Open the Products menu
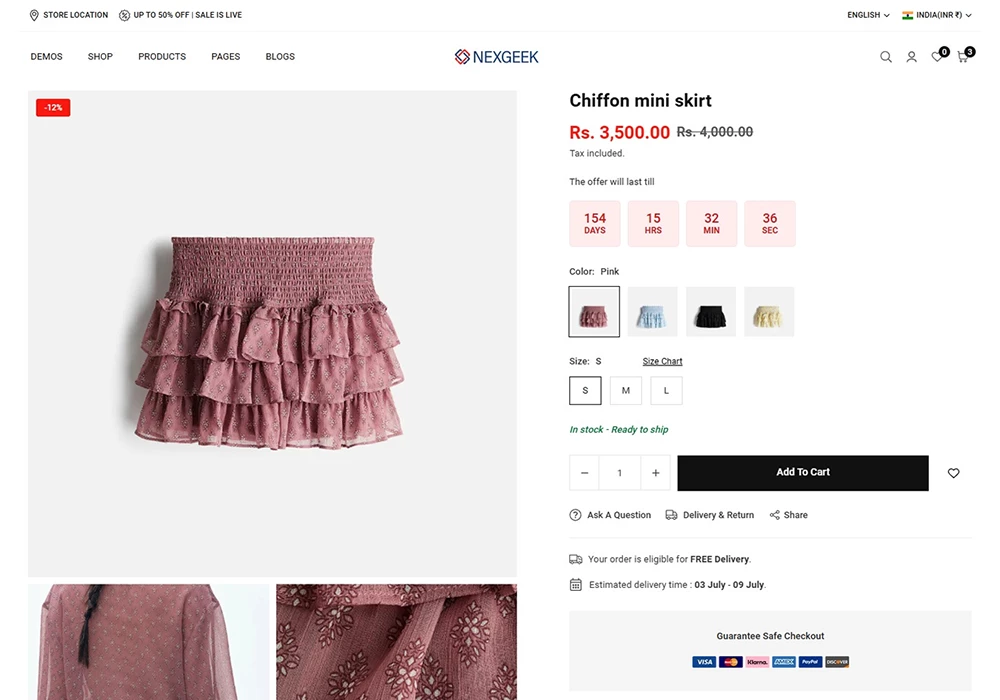 (x=162, y=57)
